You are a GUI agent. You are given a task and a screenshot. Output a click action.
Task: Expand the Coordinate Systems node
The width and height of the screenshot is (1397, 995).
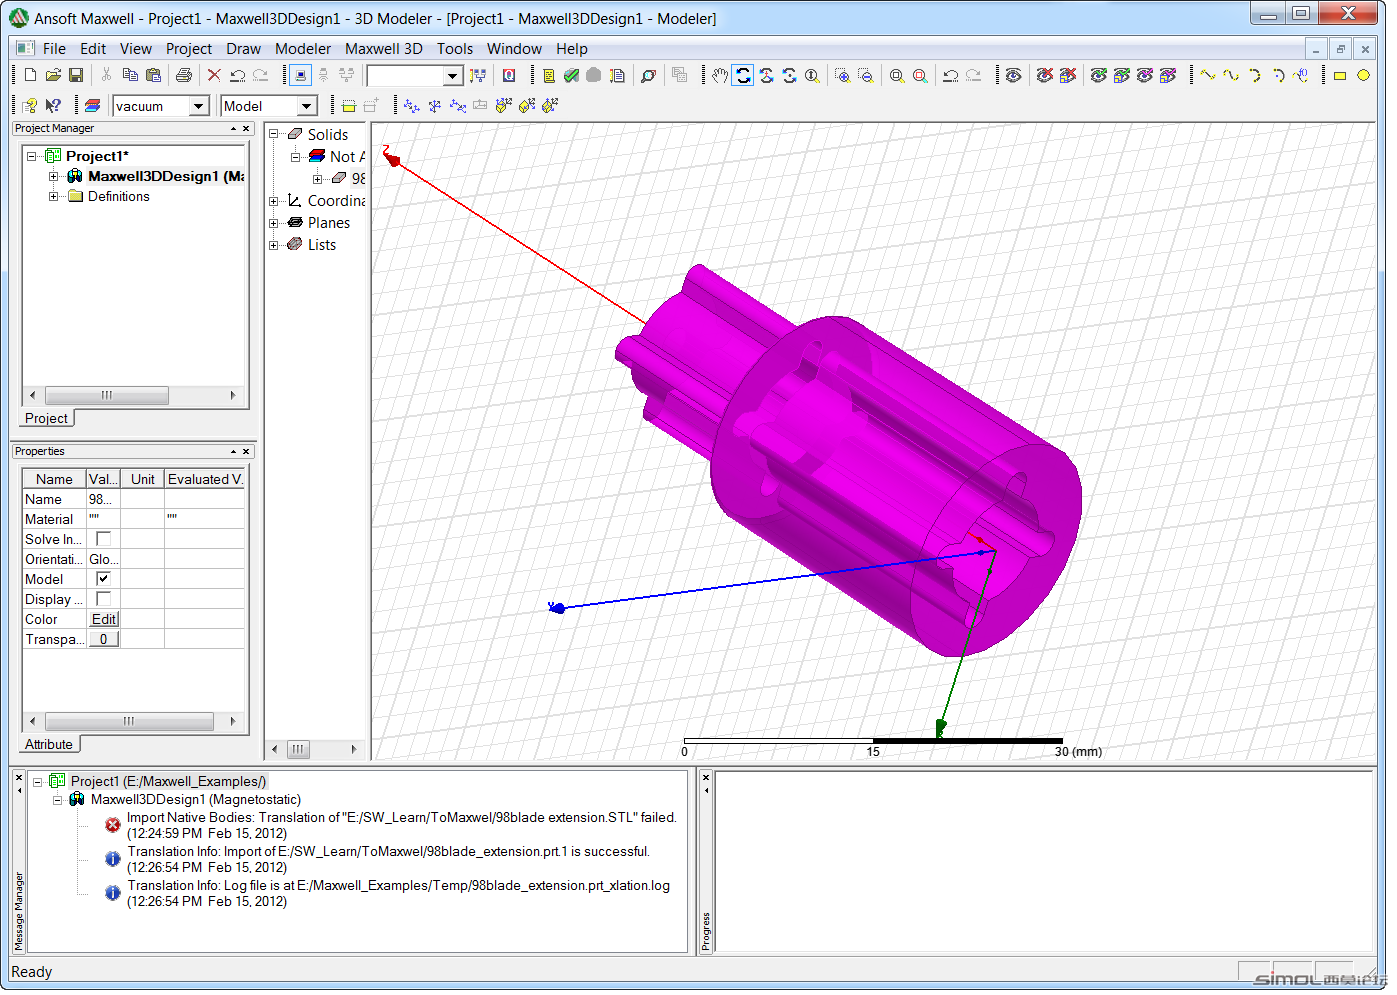coord(274,201)
